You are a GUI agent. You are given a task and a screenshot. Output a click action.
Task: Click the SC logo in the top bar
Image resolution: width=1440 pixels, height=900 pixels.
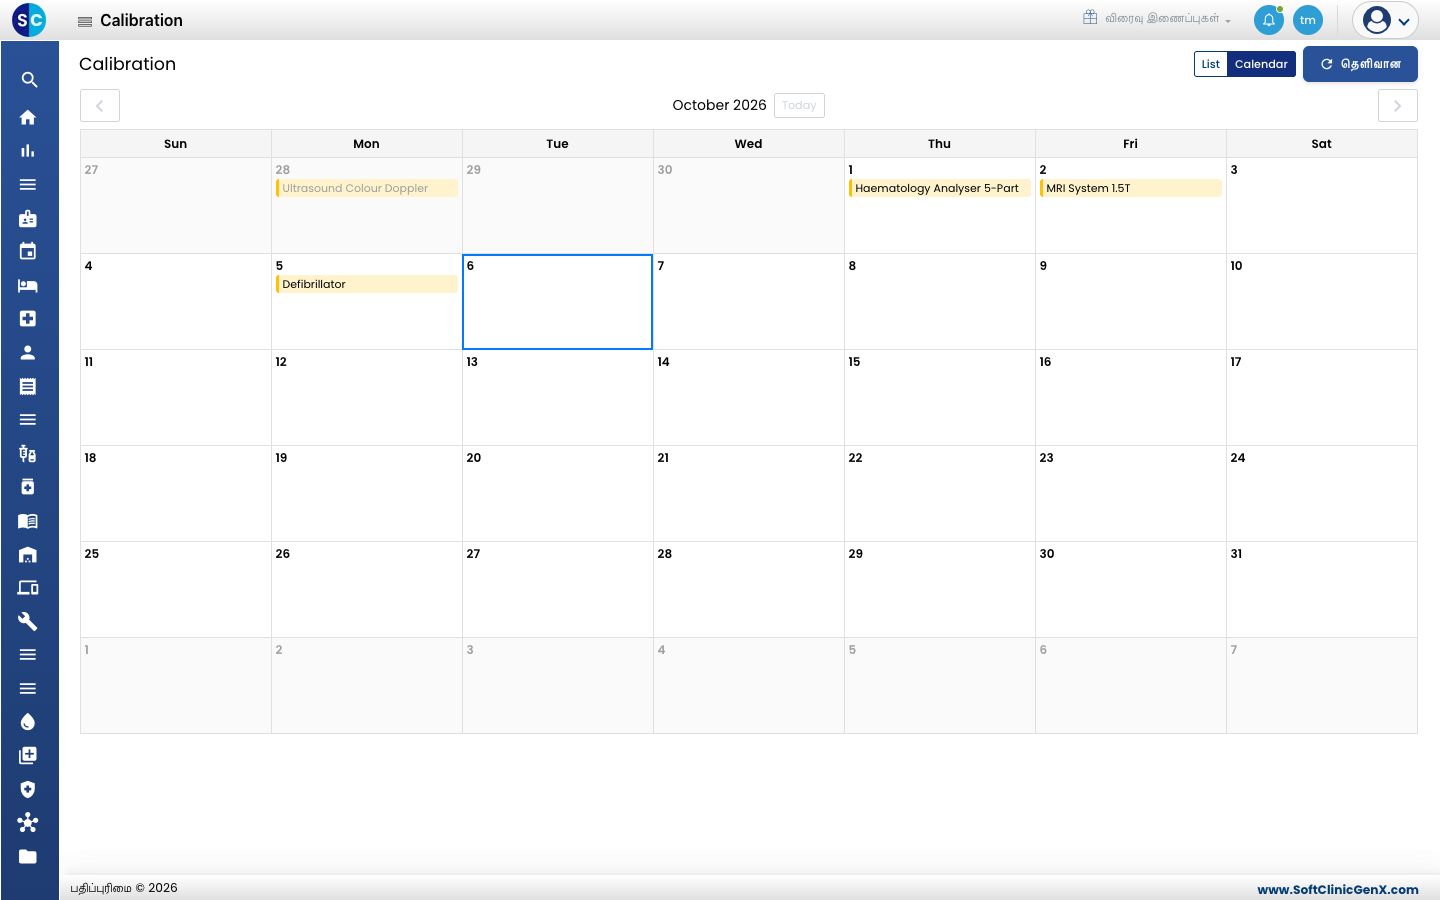click(29, 20)
